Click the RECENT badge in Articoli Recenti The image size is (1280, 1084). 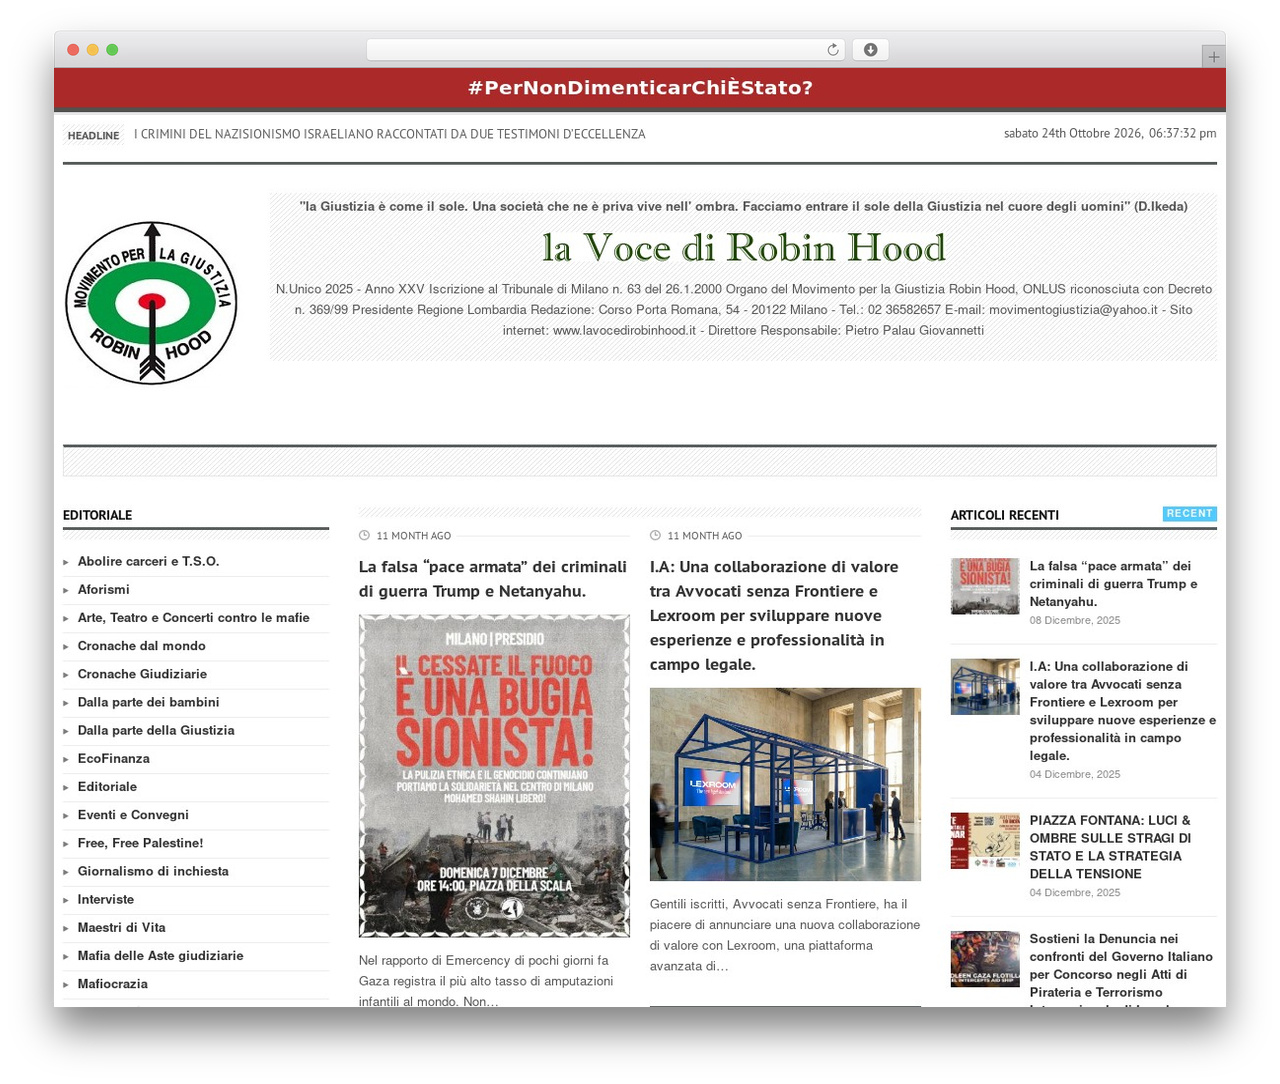tap(1190, 513)
